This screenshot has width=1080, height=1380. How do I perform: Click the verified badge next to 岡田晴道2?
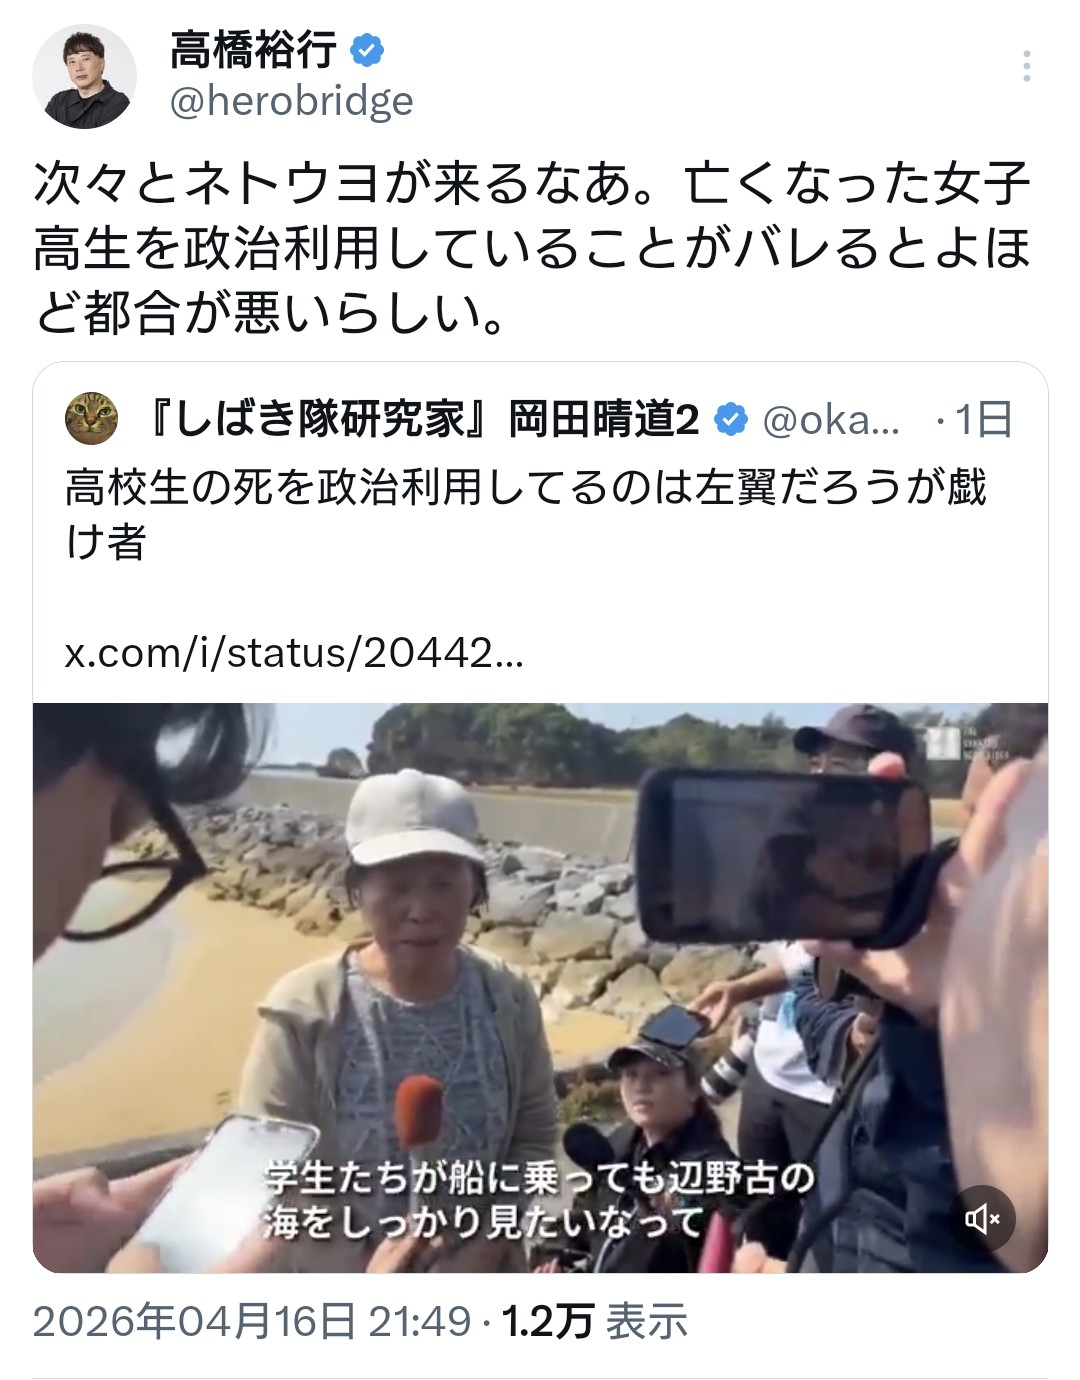(732, 420)
